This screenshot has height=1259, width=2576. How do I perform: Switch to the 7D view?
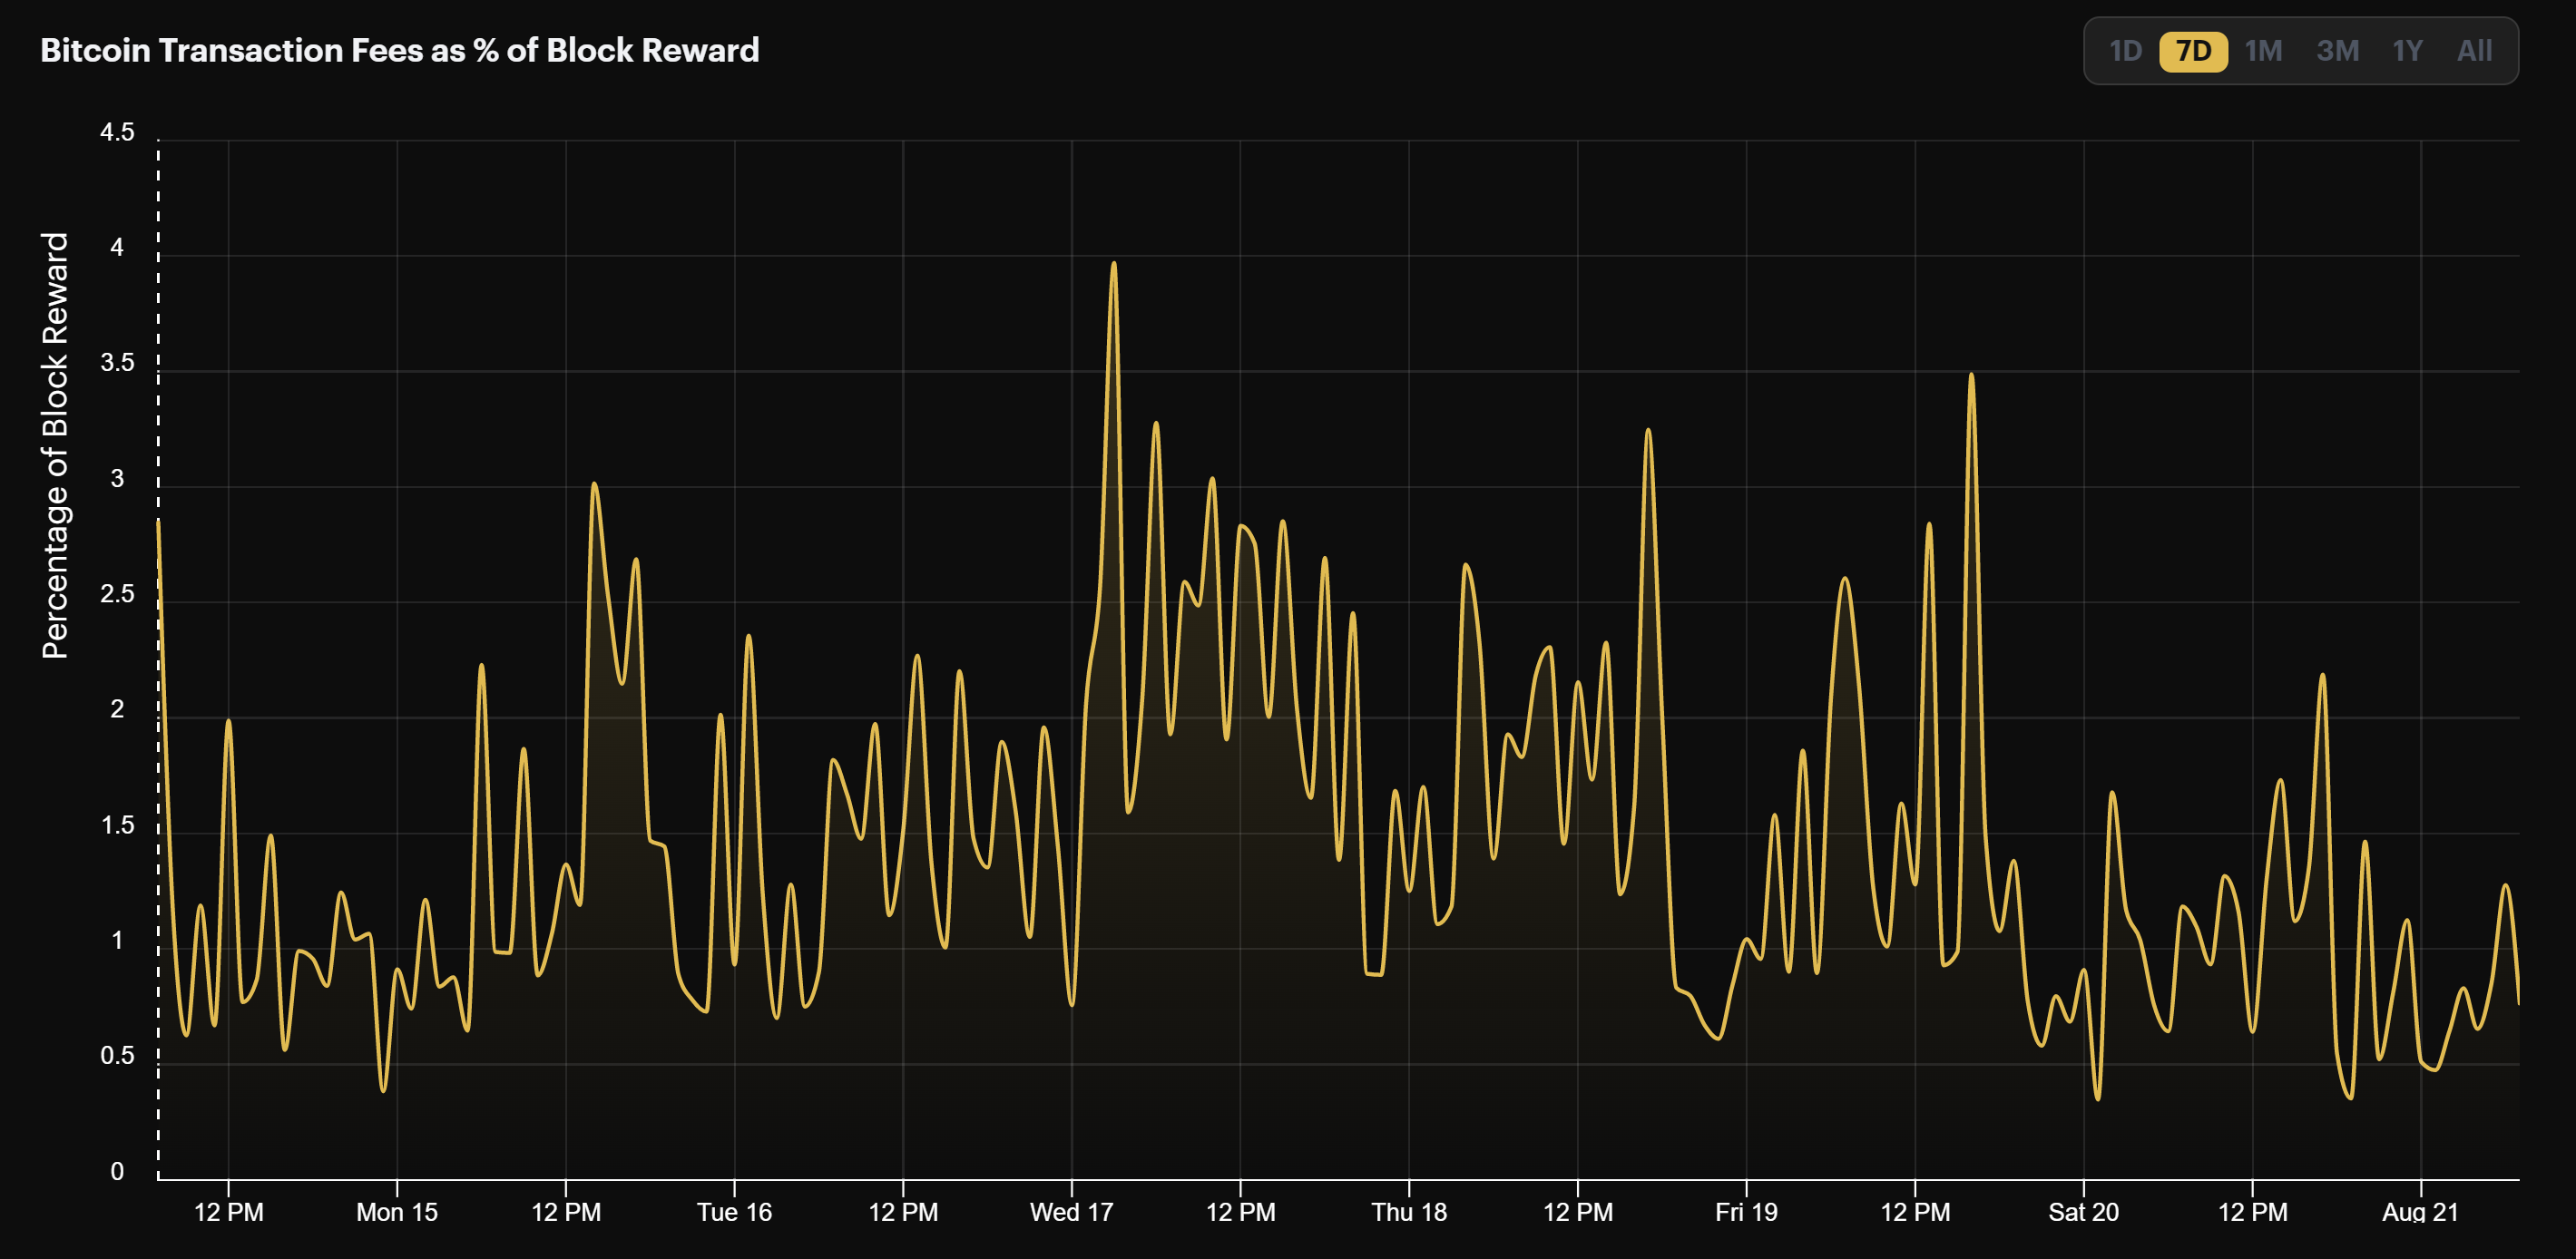(x=2194, y=50)
